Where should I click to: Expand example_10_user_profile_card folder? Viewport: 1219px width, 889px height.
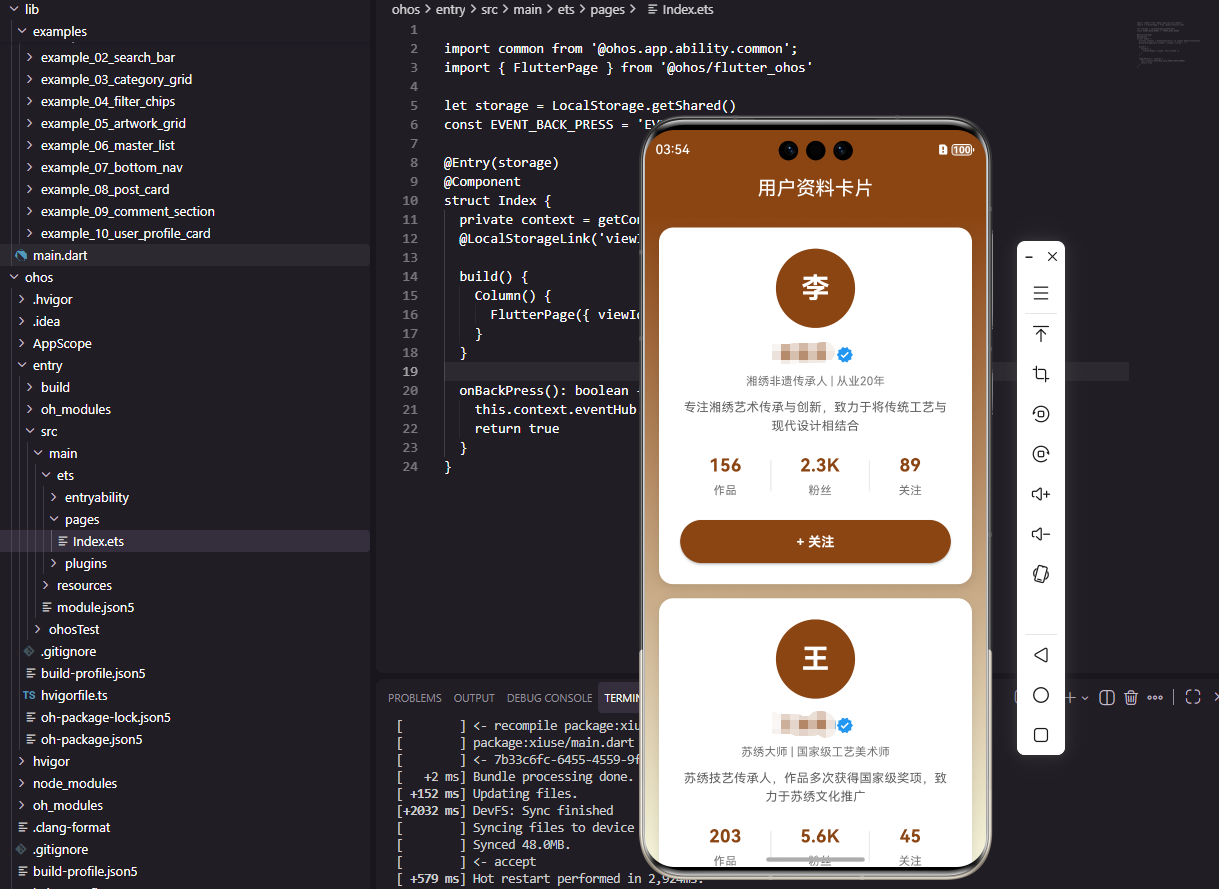click(30, 233)
